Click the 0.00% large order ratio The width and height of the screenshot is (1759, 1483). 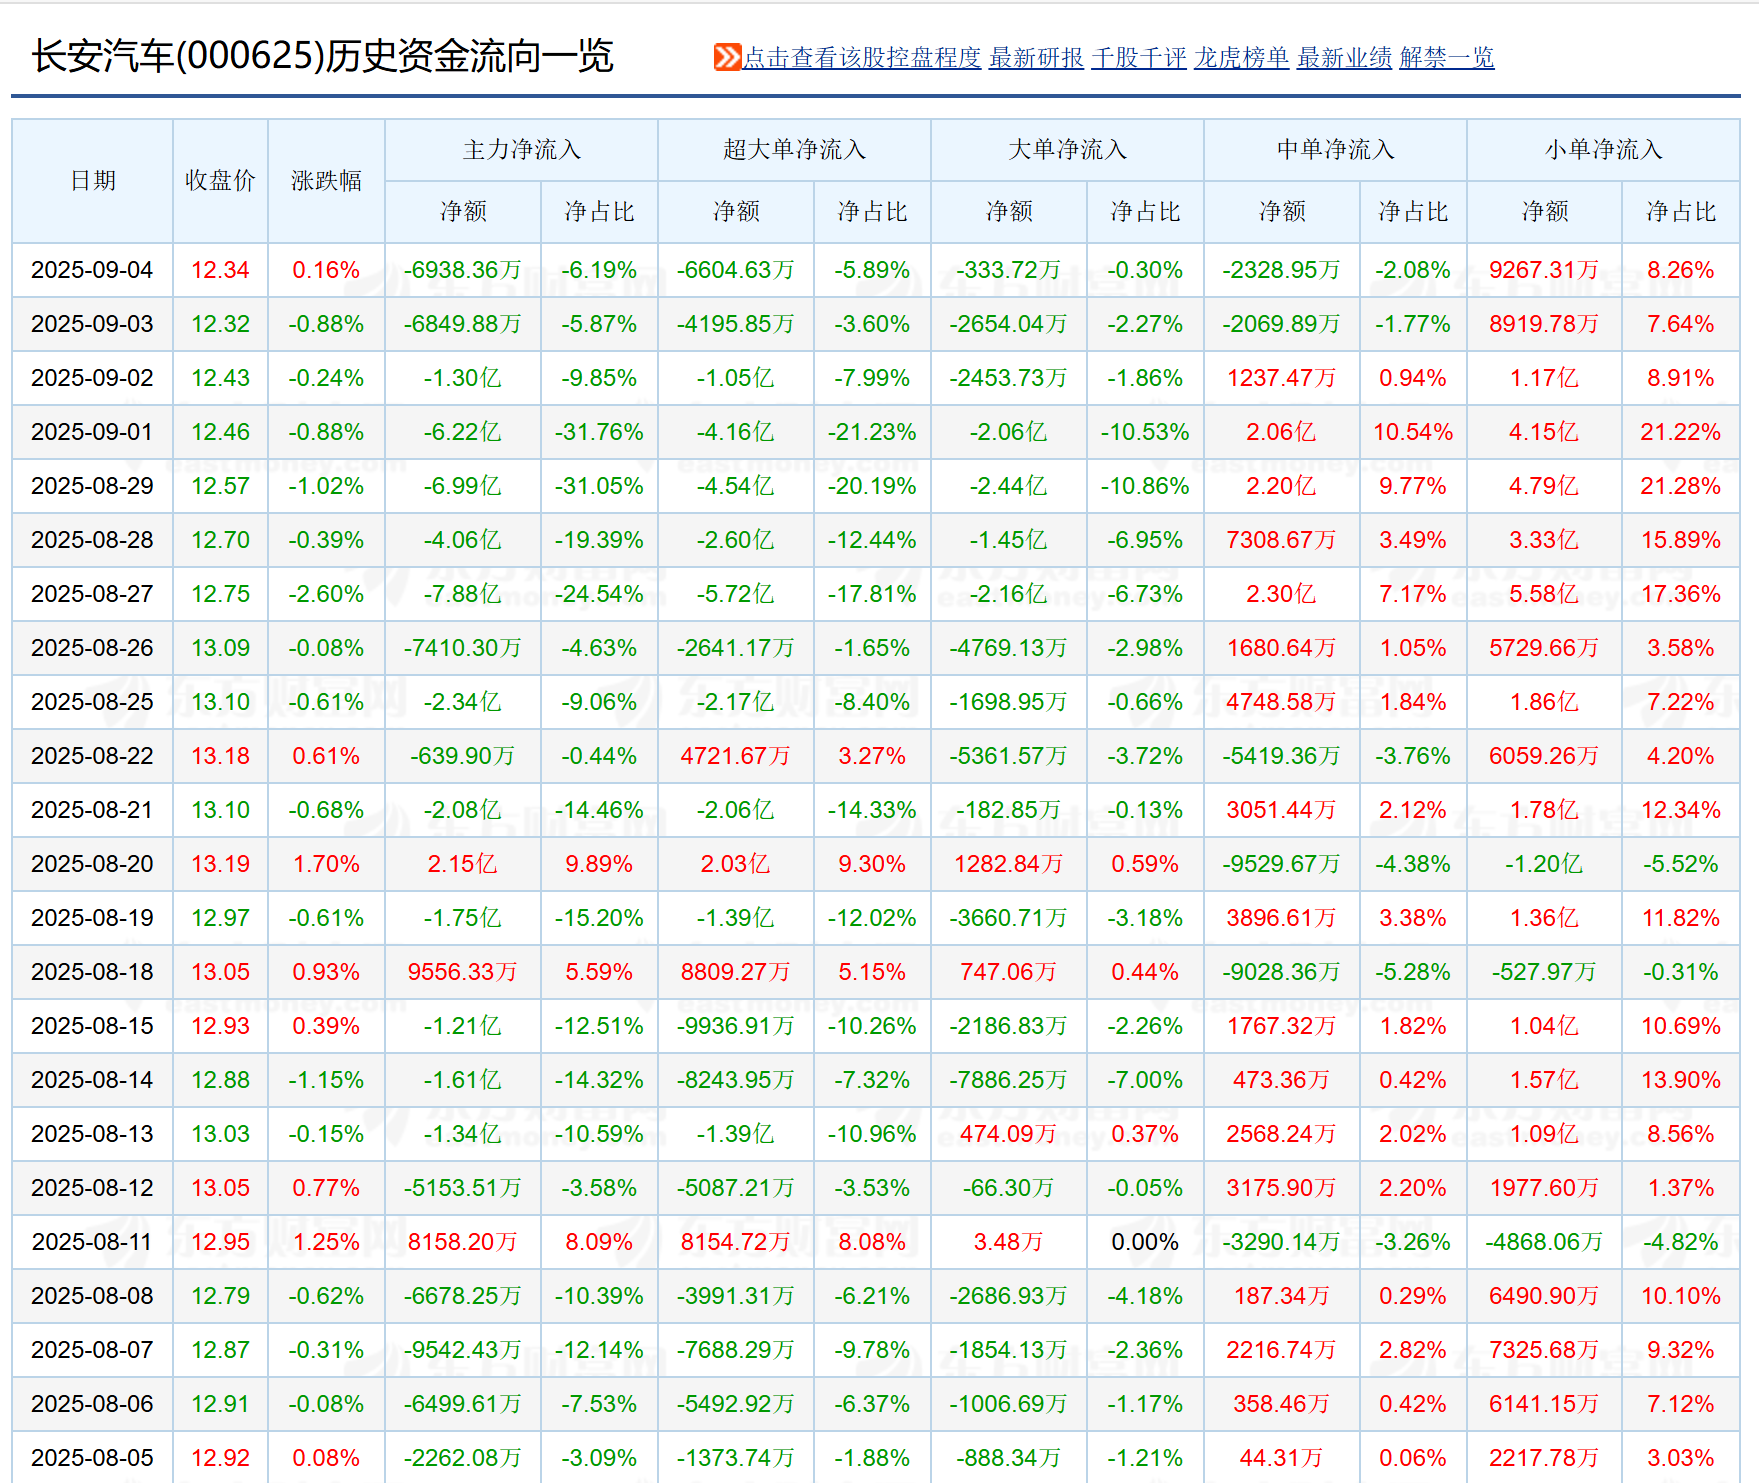(1145, 1242)
